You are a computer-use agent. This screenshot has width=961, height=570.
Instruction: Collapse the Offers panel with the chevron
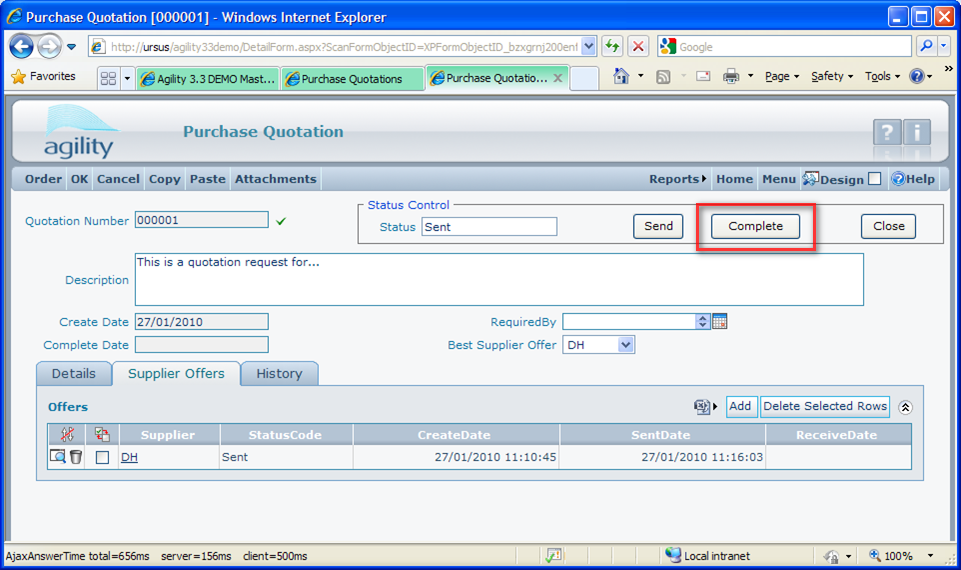click(905, 407)
